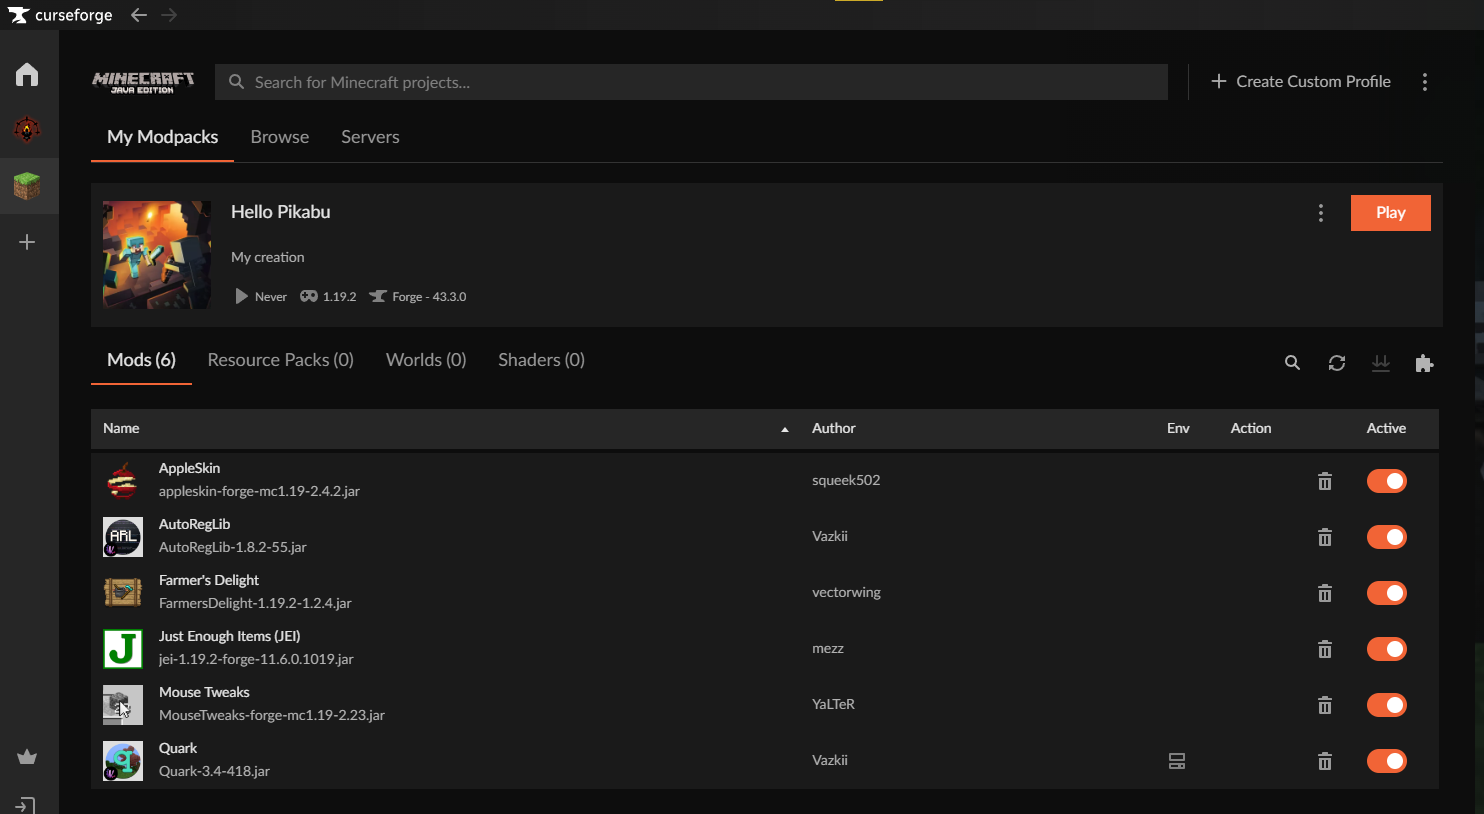Sort mods by Name column arrow
The width and height of the screenshot is (1484, 814).
(785, 429)
